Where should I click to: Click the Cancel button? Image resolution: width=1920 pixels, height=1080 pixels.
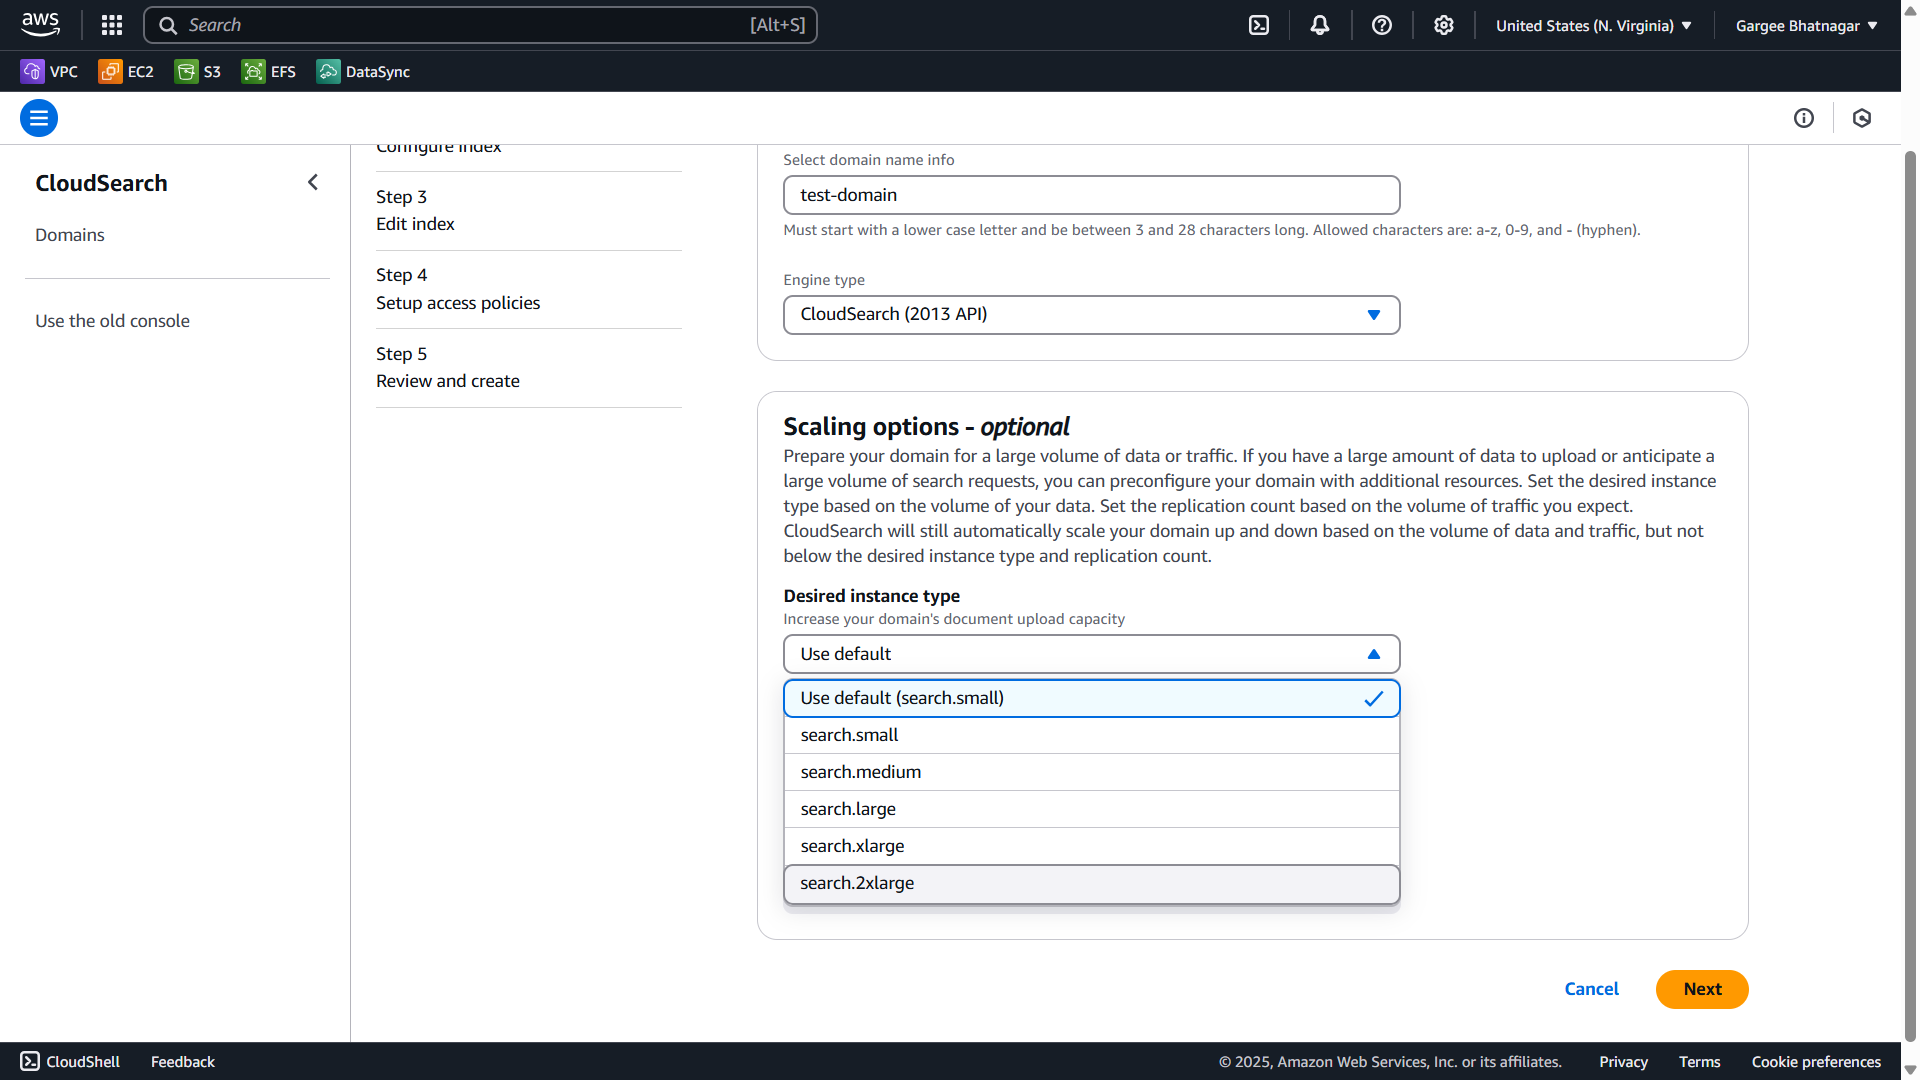pos(1591,989)
